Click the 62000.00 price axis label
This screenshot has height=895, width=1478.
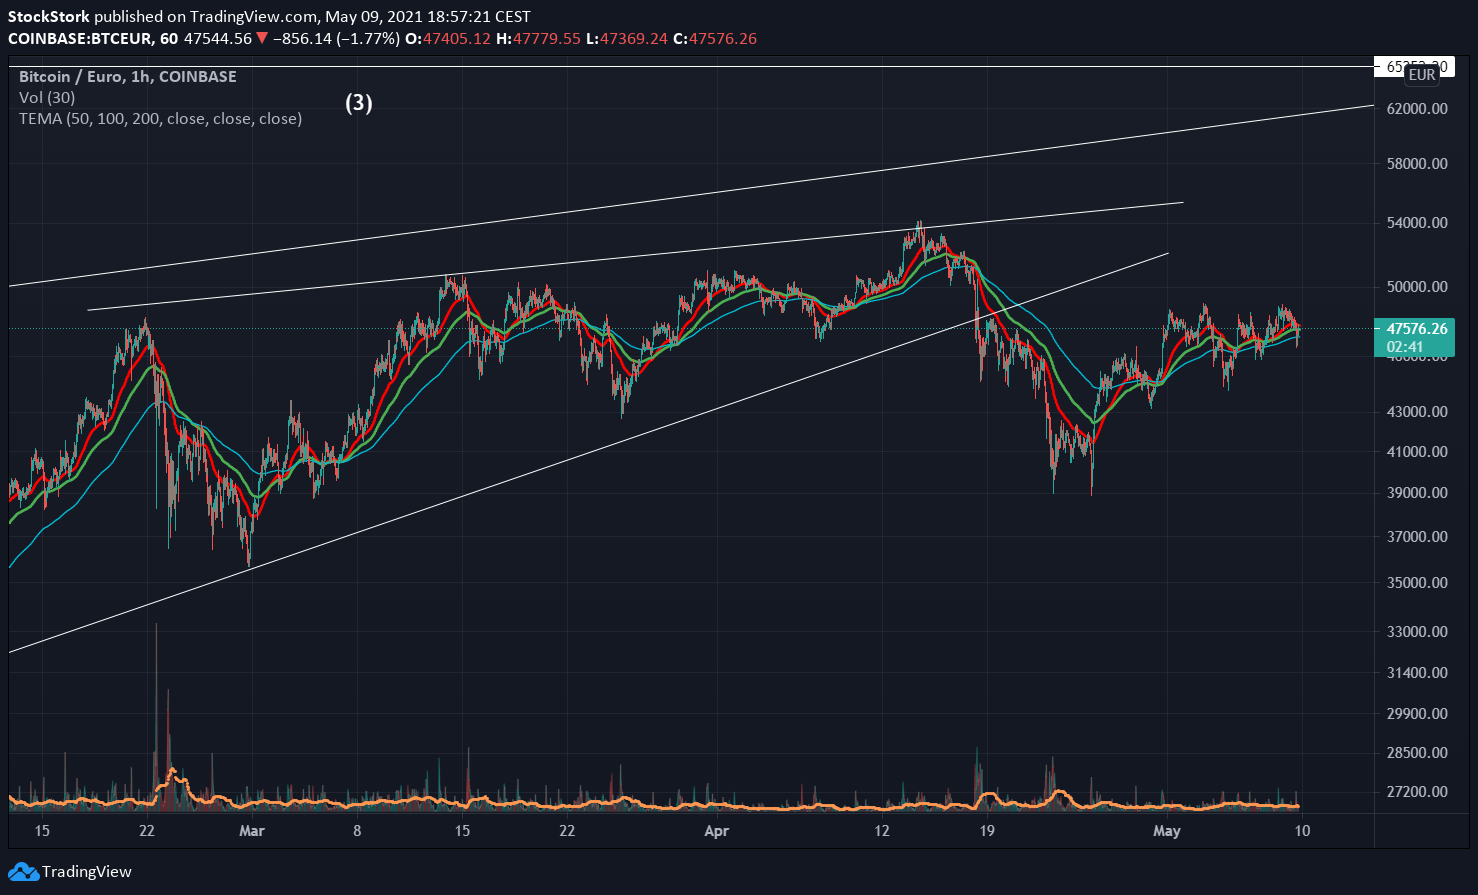(x=1416, y=109)
